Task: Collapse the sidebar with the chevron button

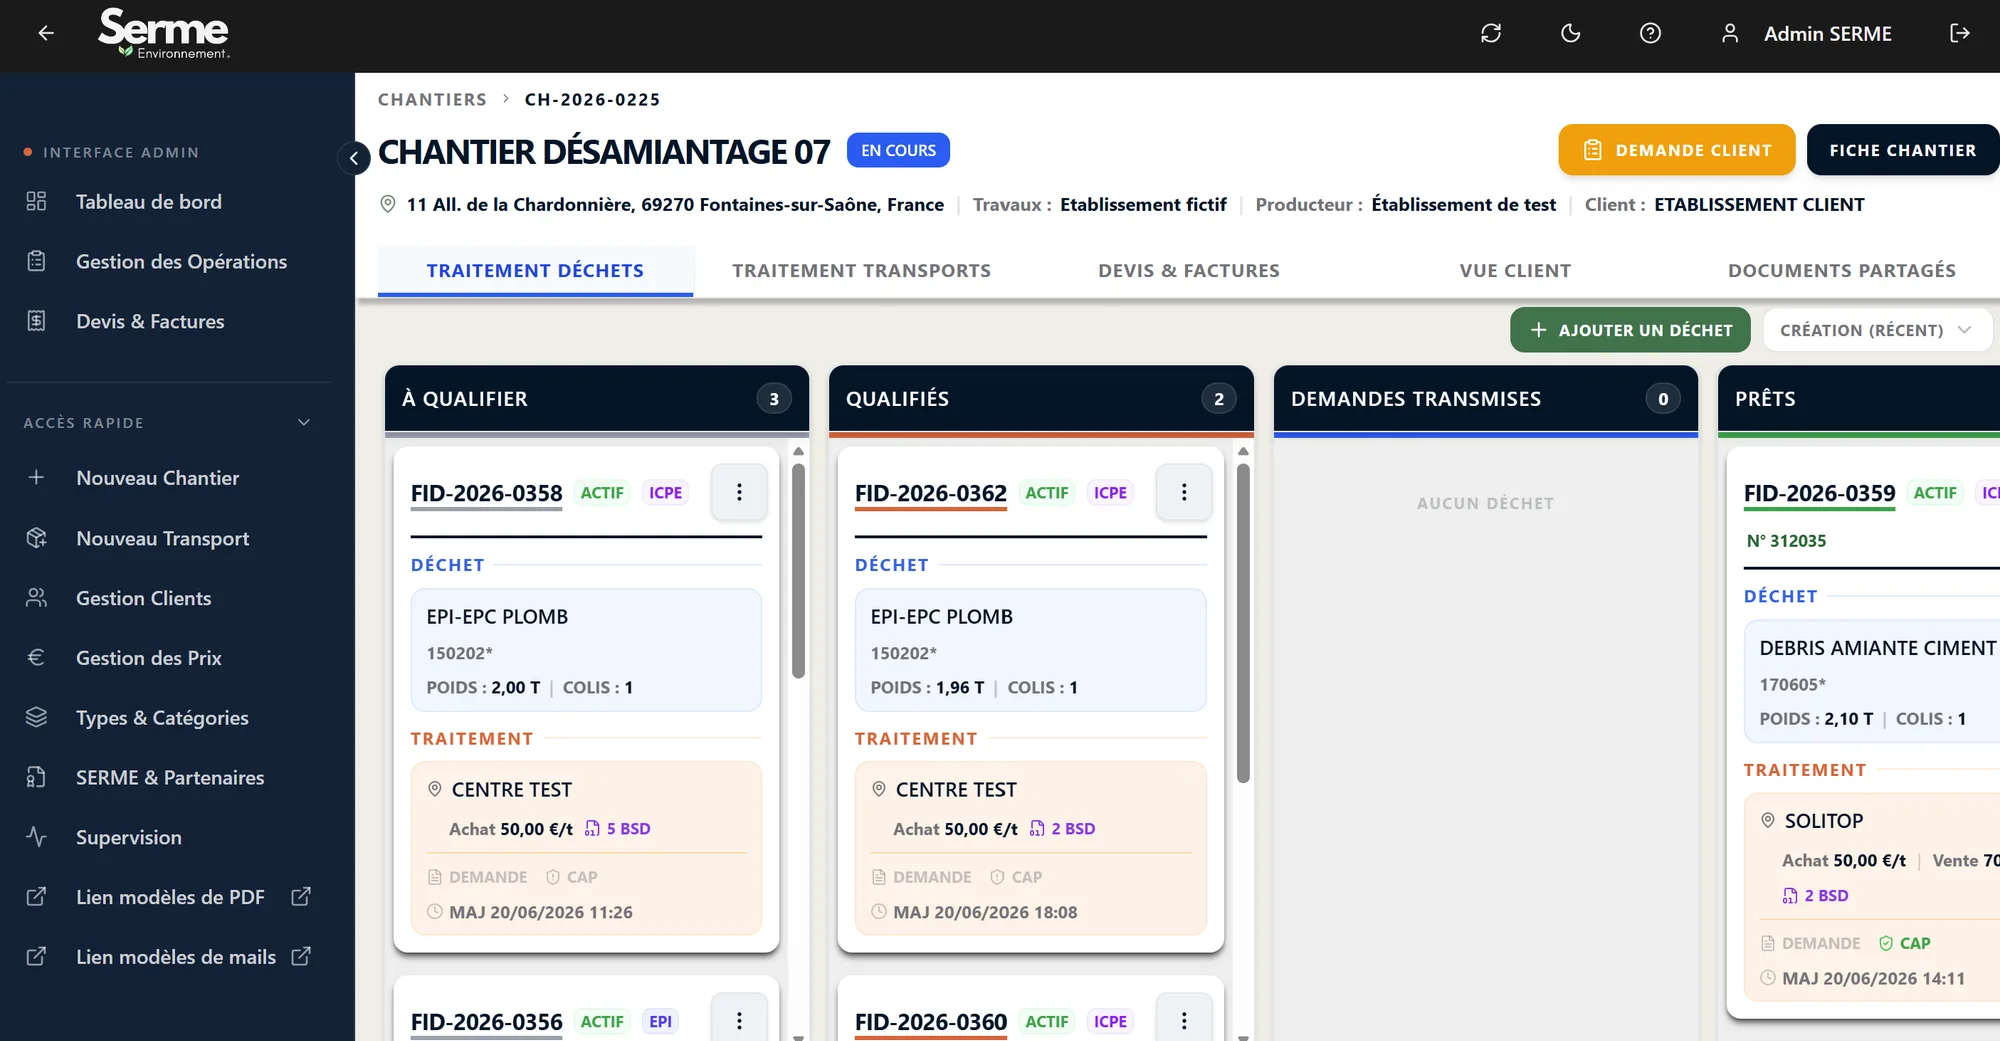Action: pos(353,158)
